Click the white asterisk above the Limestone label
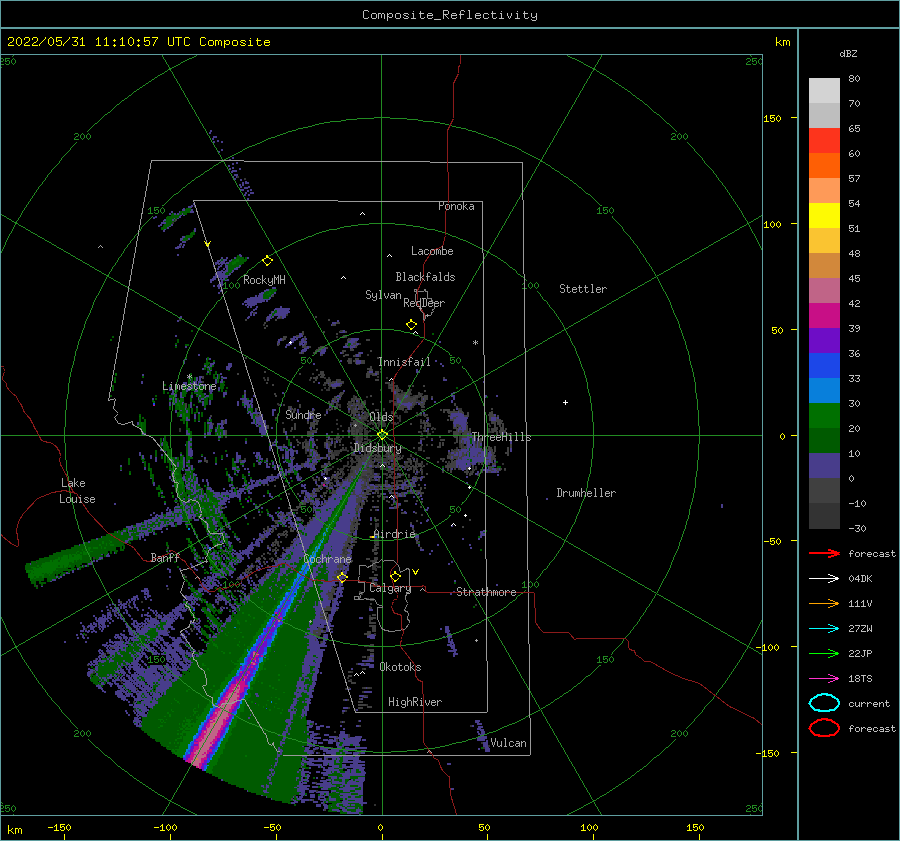Viewport: 900px width, 841px height. [189, 377]
